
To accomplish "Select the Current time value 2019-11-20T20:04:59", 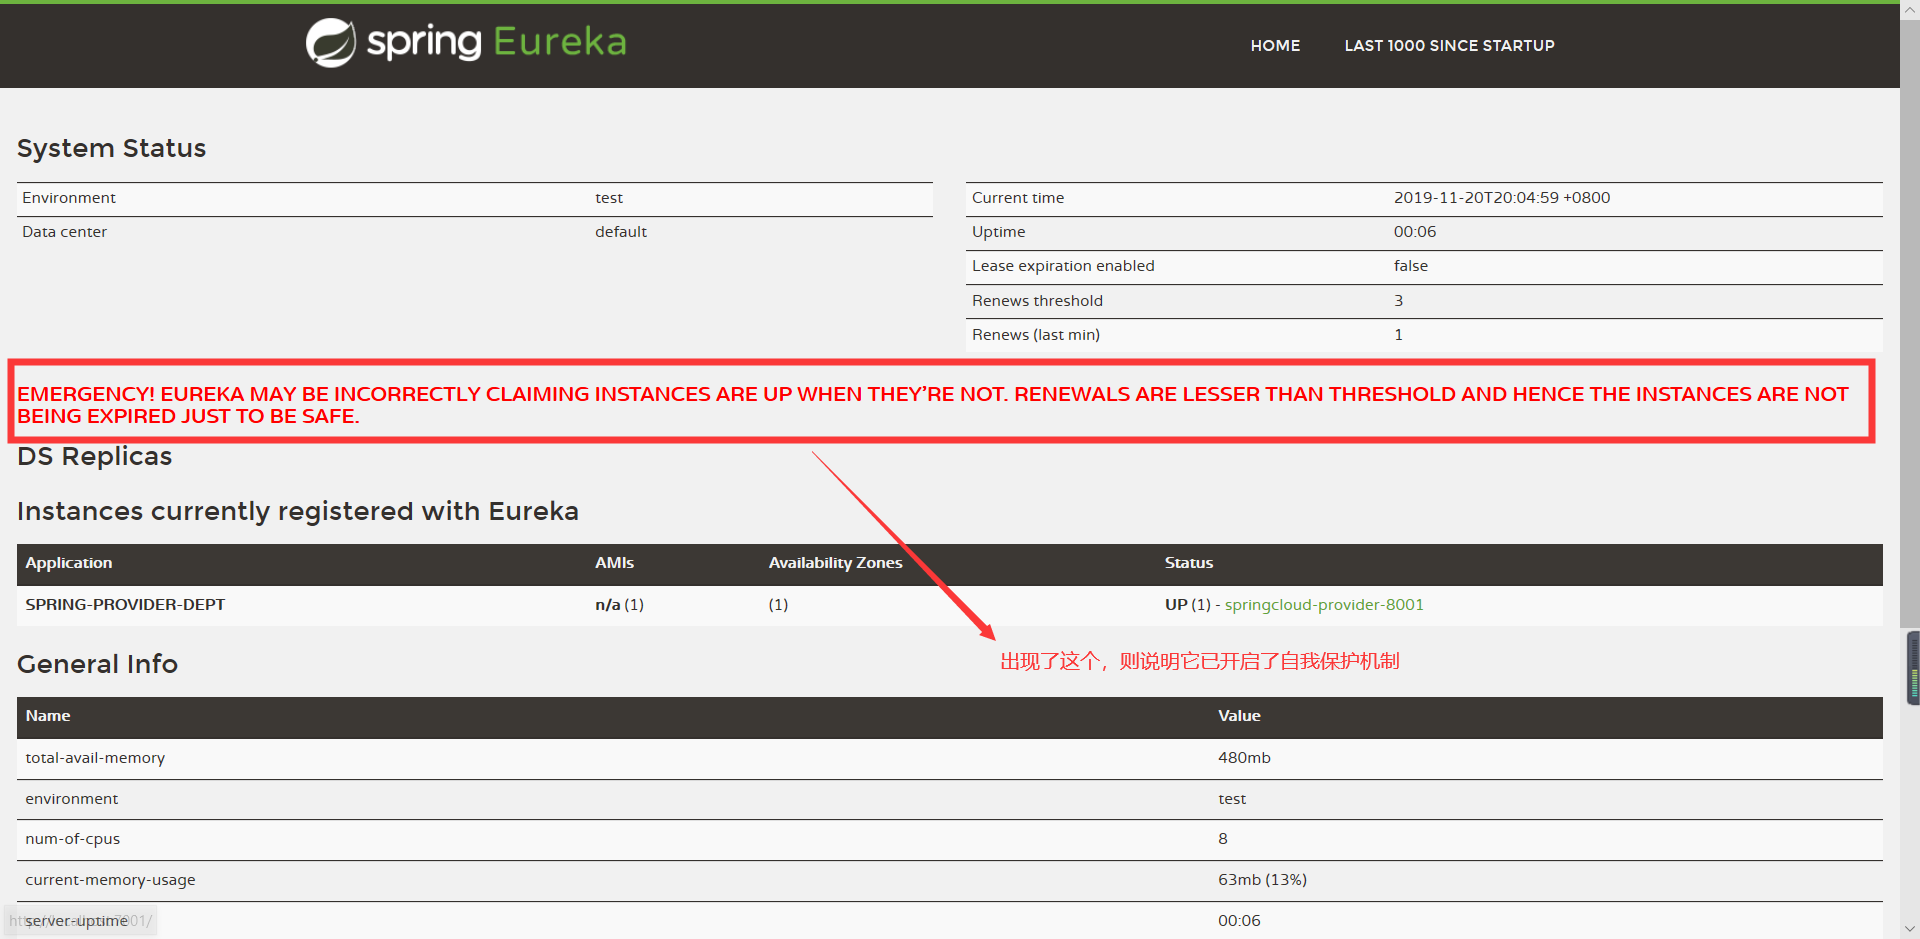I will [x=1502, y=198].
